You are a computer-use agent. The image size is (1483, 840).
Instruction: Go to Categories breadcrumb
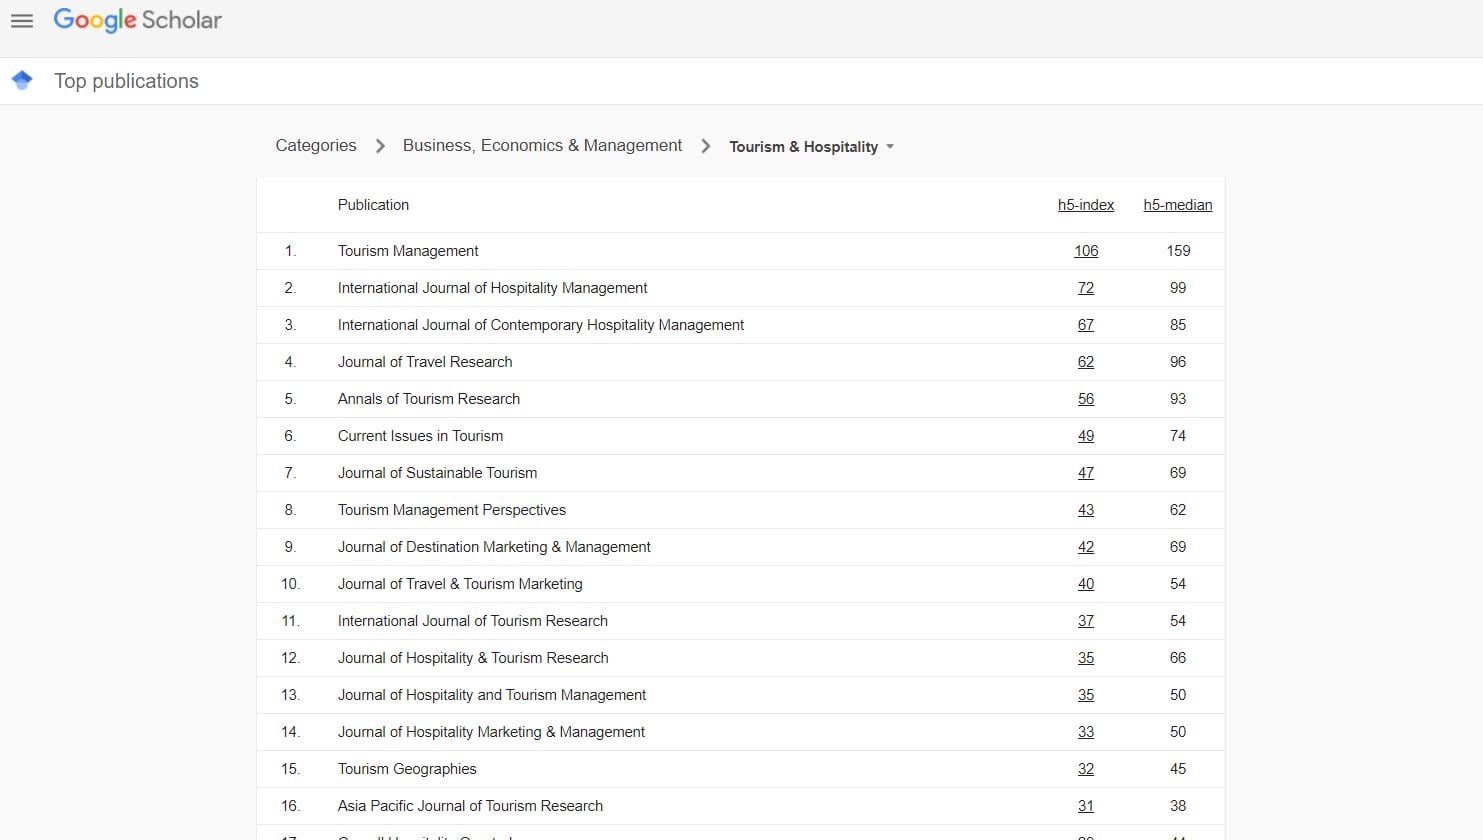(316, 145)
